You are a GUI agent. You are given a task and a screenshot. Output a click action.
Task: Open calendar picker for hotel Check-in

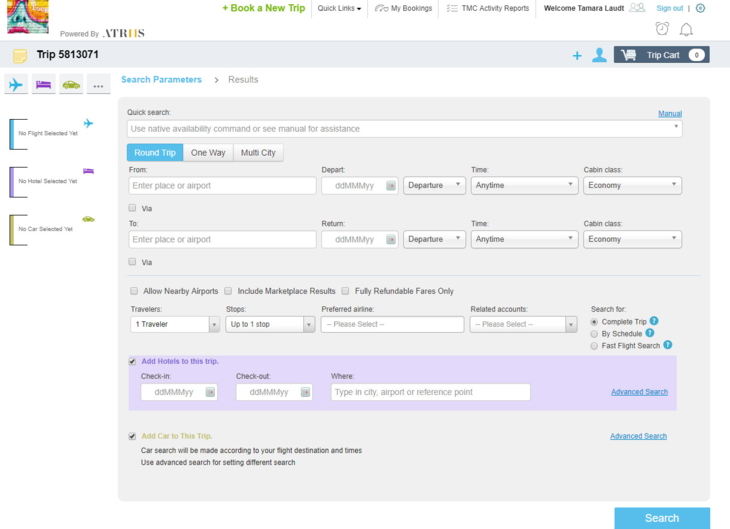click(210, 392)
